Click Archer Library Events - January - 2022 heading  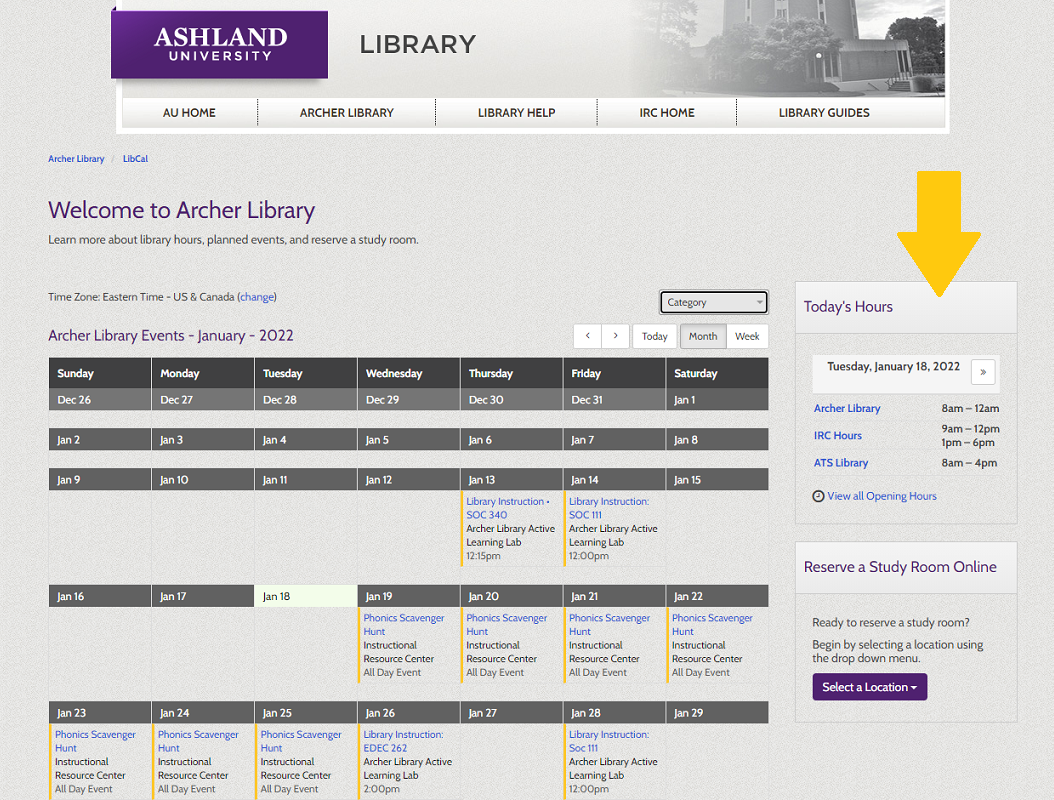[x=171, y=335]
